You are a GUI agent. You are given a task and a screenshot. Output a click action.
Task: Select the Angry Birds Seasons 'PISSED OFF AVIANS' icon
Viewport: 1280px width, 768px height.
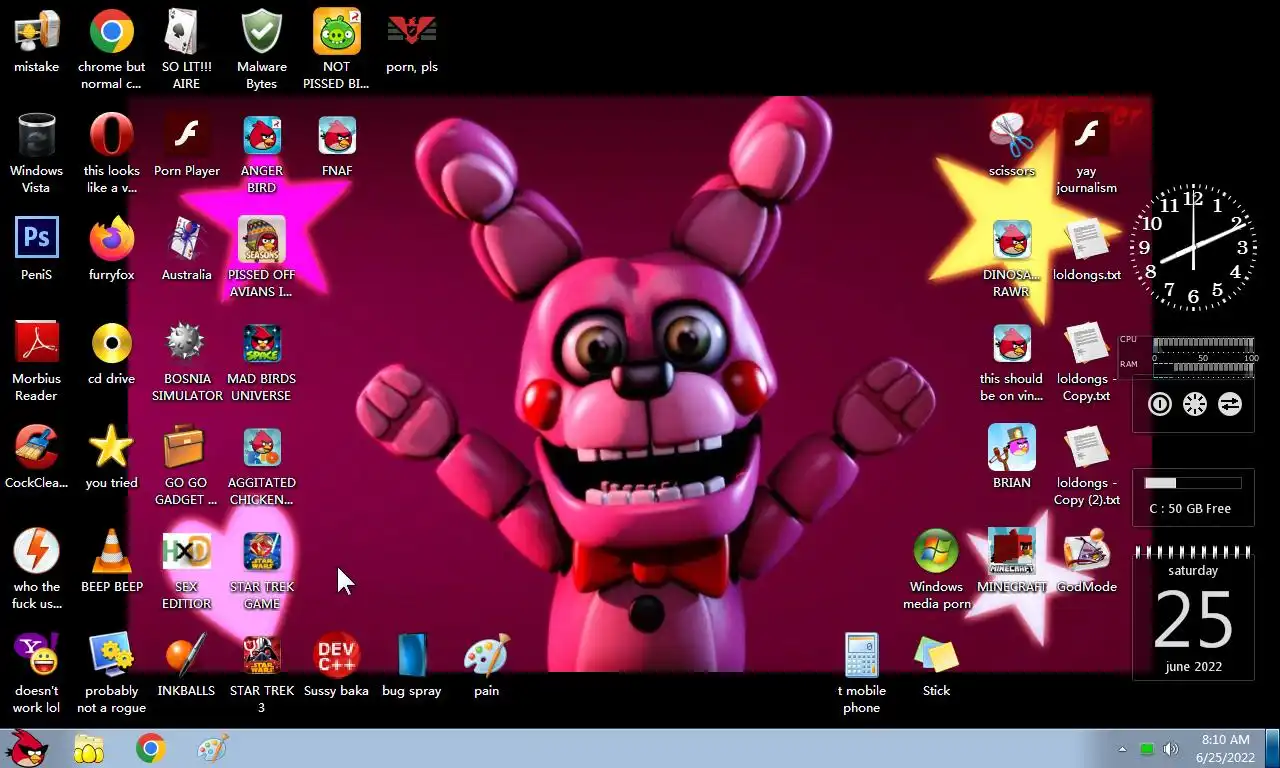coord(262,239)
